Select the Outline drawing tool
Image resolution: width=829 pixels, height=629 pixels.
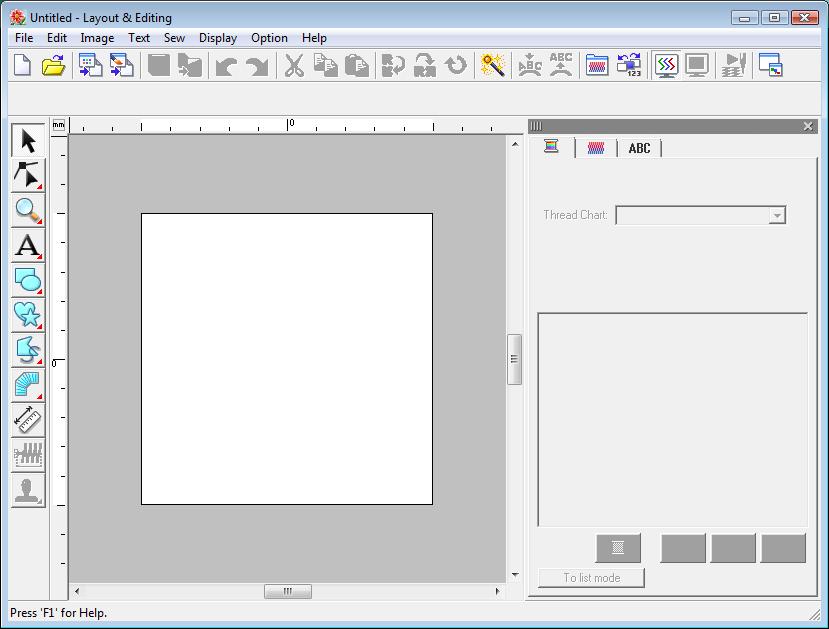28,350
